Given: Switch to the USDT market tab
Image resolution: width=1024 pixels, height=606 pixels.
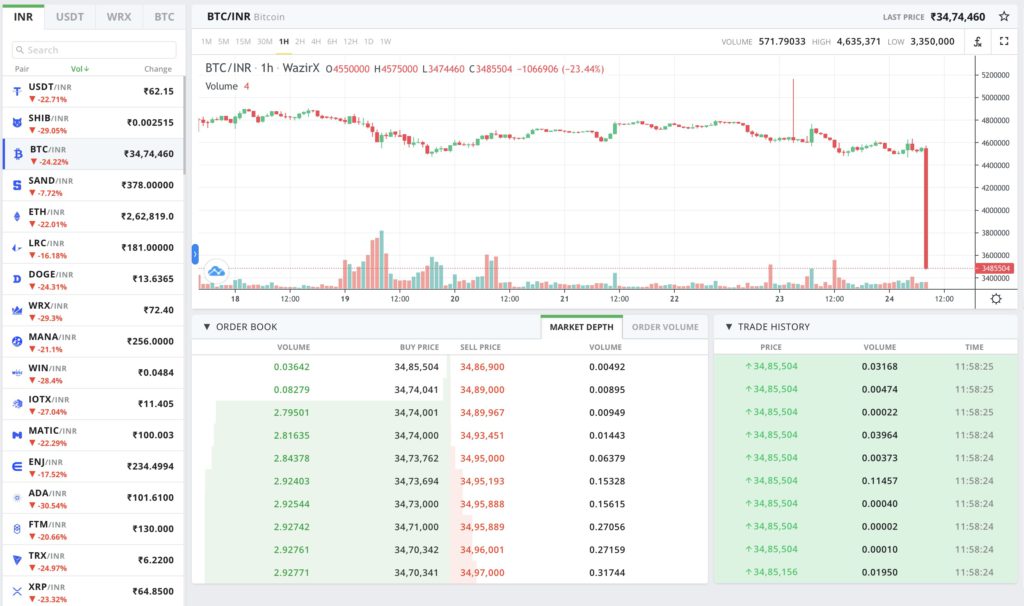Looking at the screenshot, I should tap(70, 17).
